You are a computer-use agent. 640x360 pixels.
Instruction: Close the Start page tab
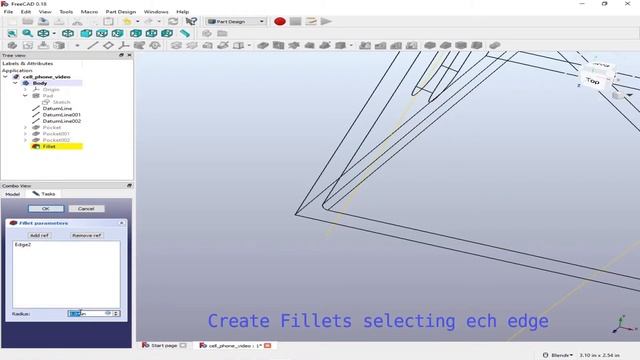[x=183, y=346]
